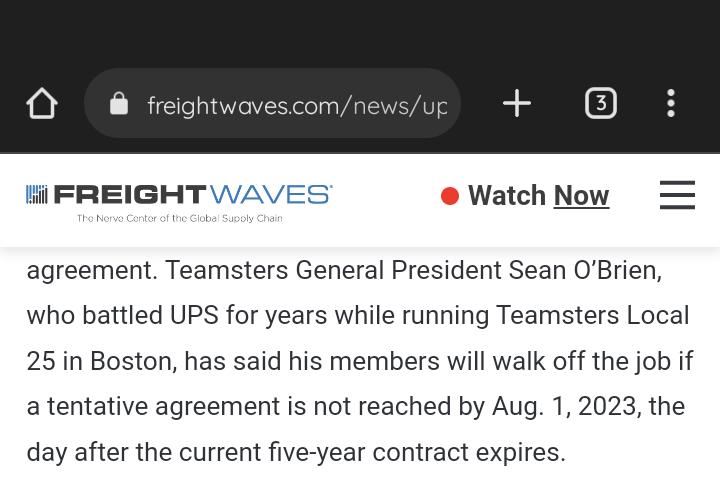Open a new tab with plus icon
The width and height of the screenshot is (720, 497).
[517, 103]
